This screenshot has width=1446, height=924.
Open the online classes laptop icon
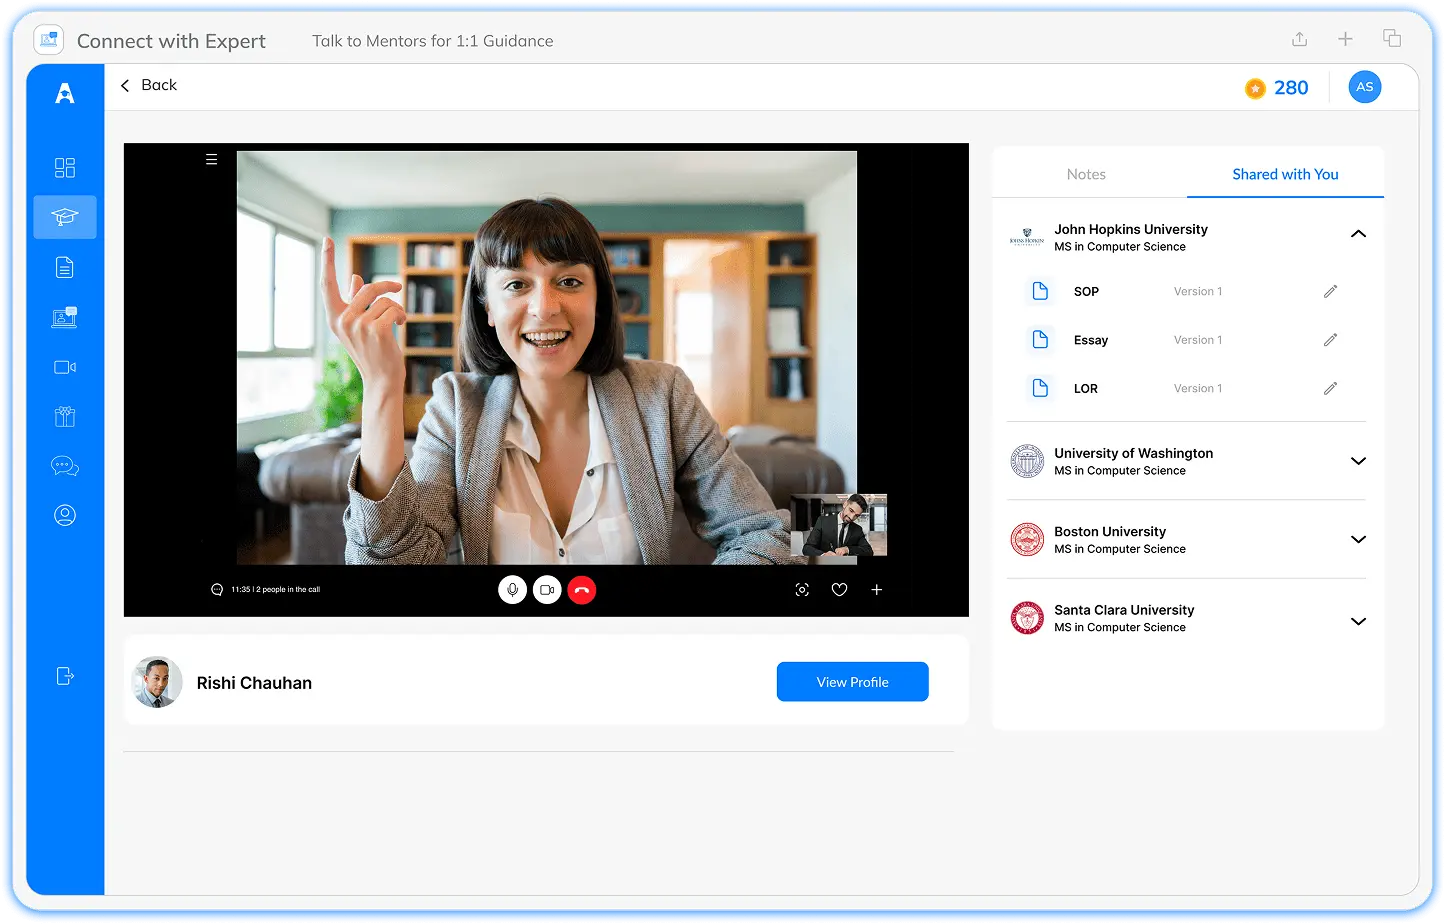coord(64,317)
